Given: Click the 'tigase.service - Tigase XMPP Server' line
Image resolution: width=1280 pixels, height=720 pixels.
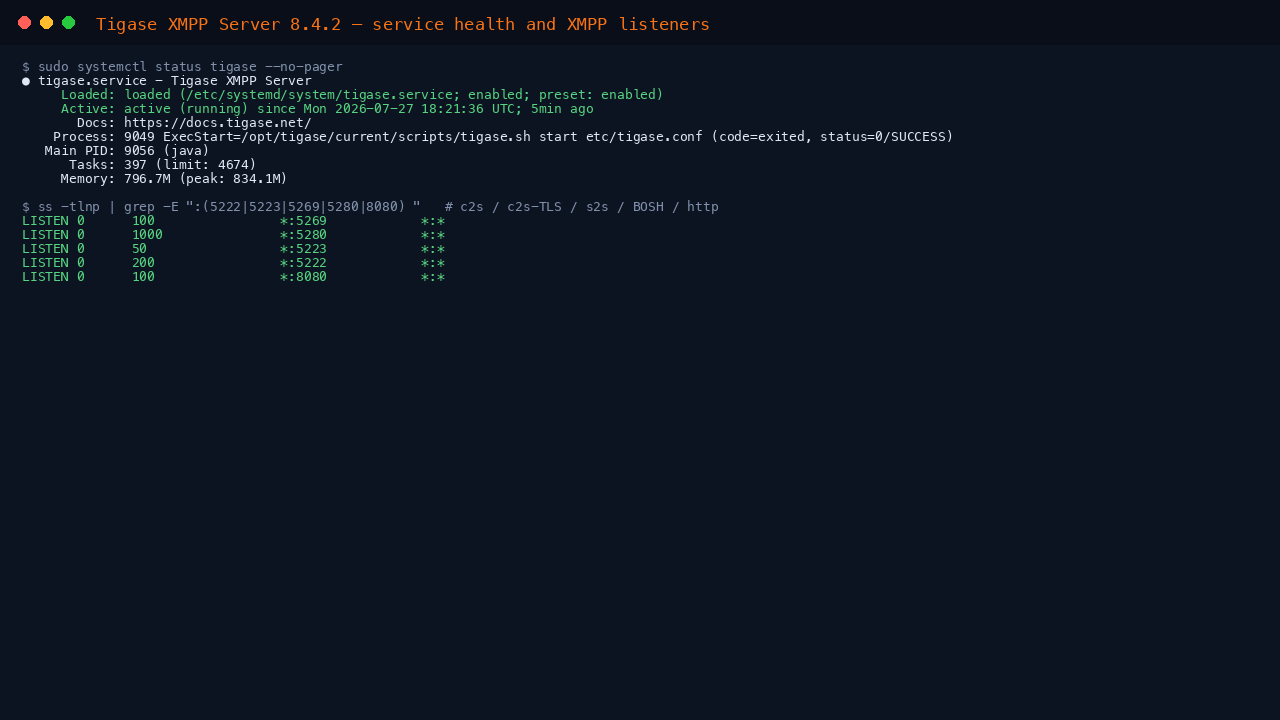Looking at the screenshot, I should pyautogui.click(x=175, y=81).
